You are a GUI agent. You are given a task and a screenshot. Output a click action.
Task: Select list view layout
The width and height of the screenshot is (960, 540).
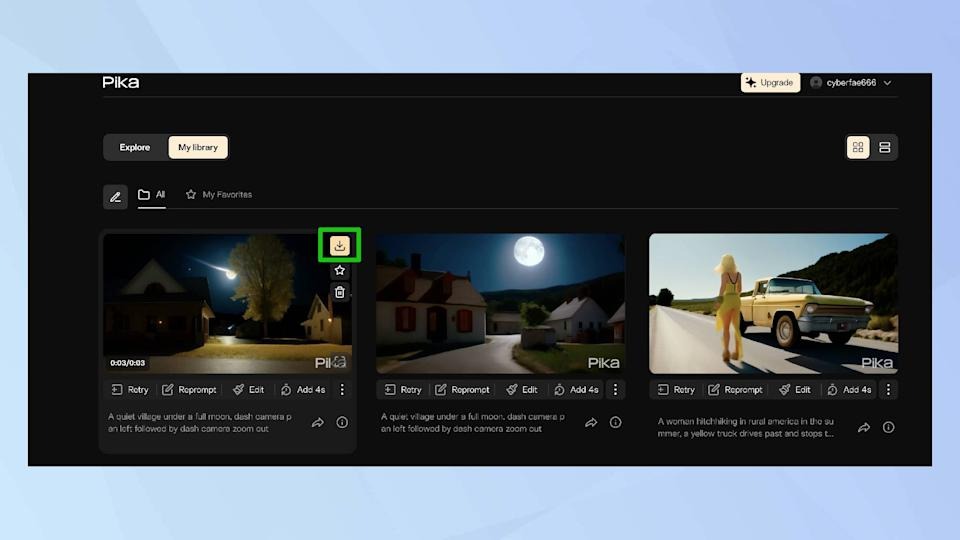pyautogui.click(x=885, y=148)
